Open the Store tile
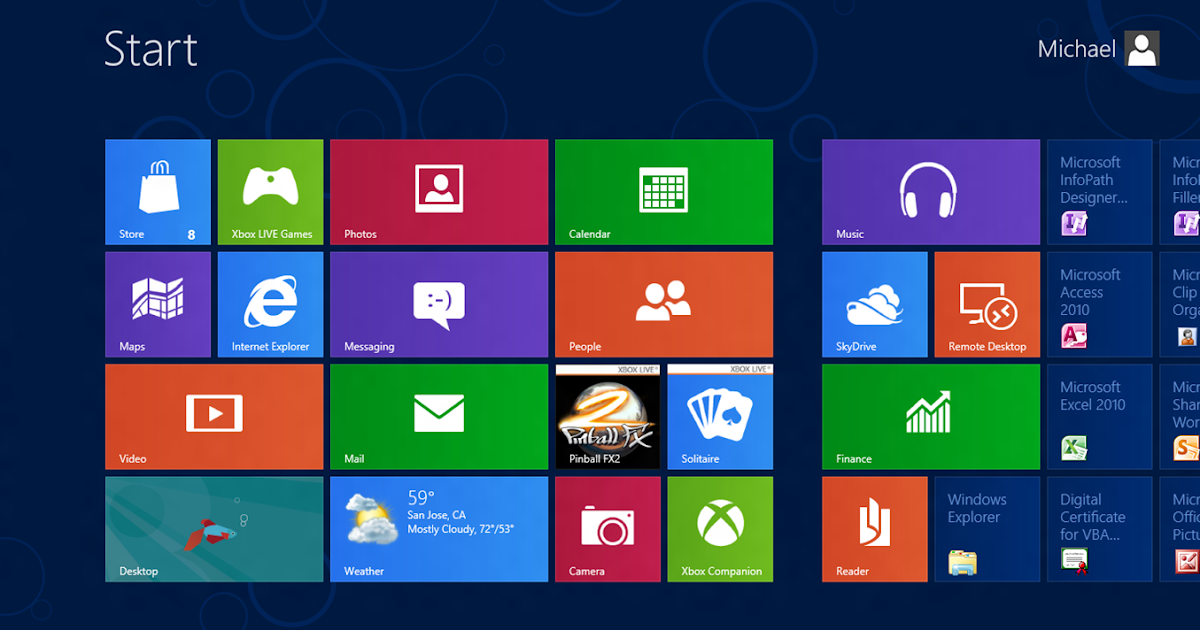This screenshot has height=630, width=1200. coord(157,191)
